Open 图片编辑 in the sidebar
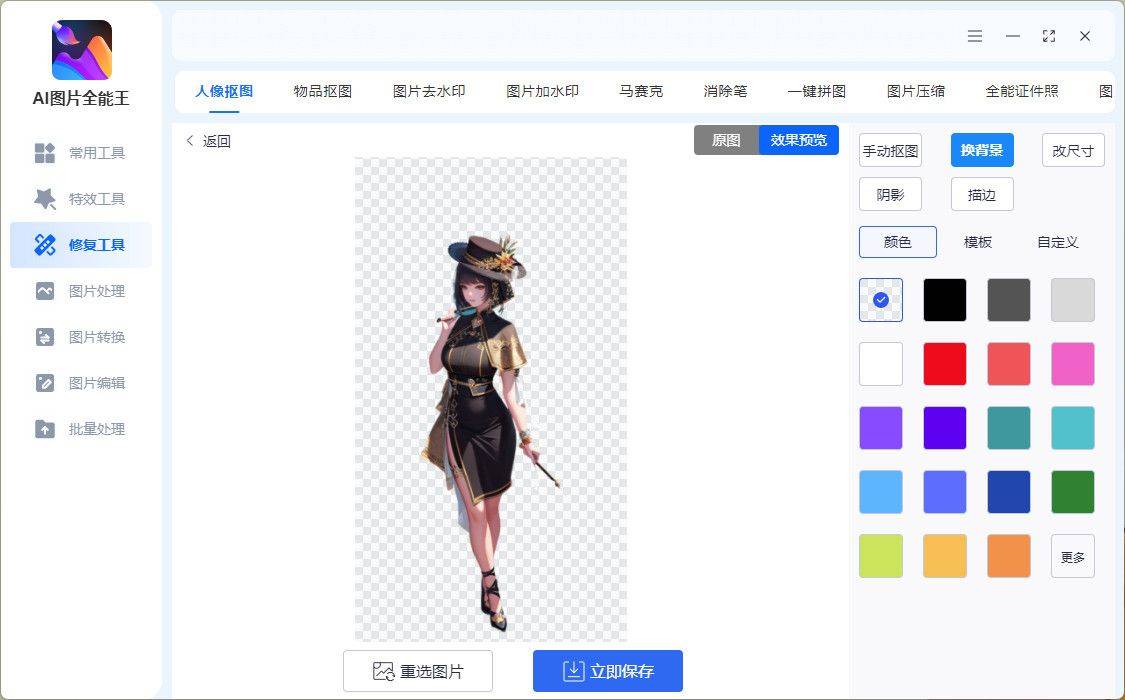The height and width of the screenshot is (700, 1125). (x=80, y=382)
